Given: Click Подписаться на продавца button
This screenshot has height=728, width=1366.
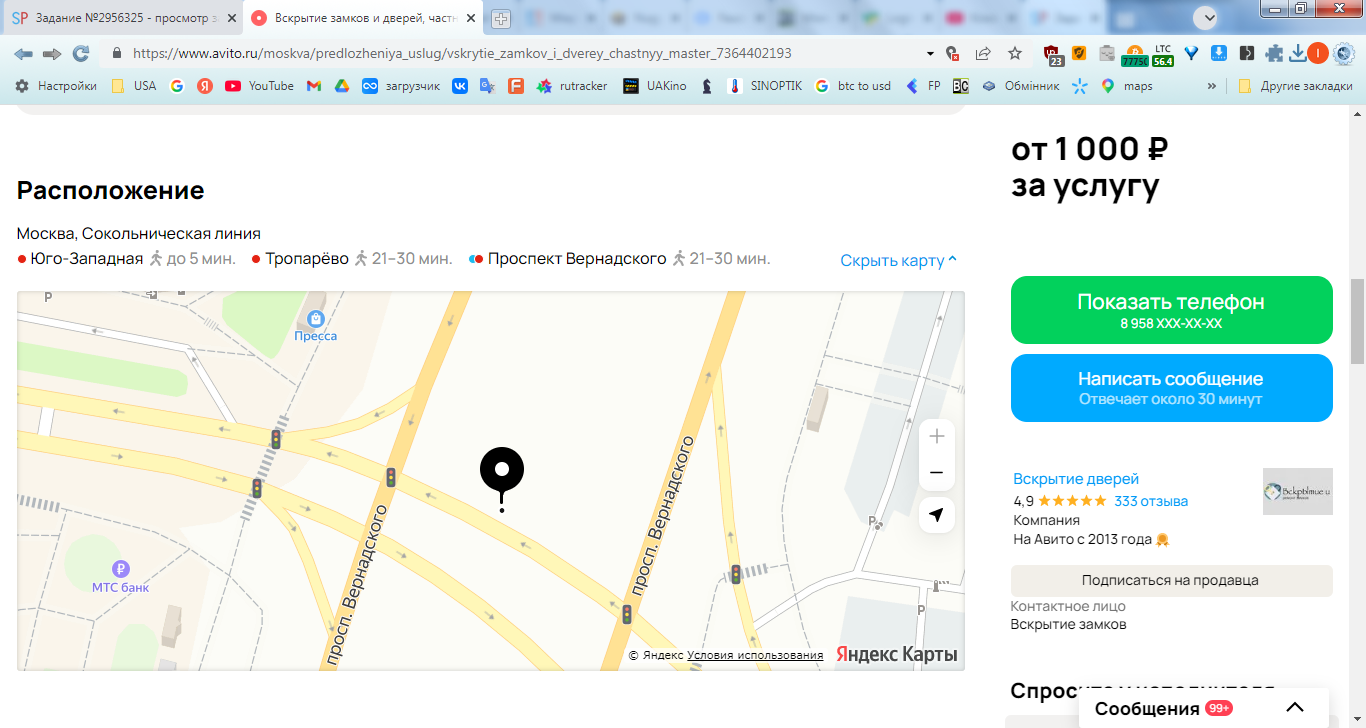Looking at the screenshot, I should click(x=1171, y=580).
